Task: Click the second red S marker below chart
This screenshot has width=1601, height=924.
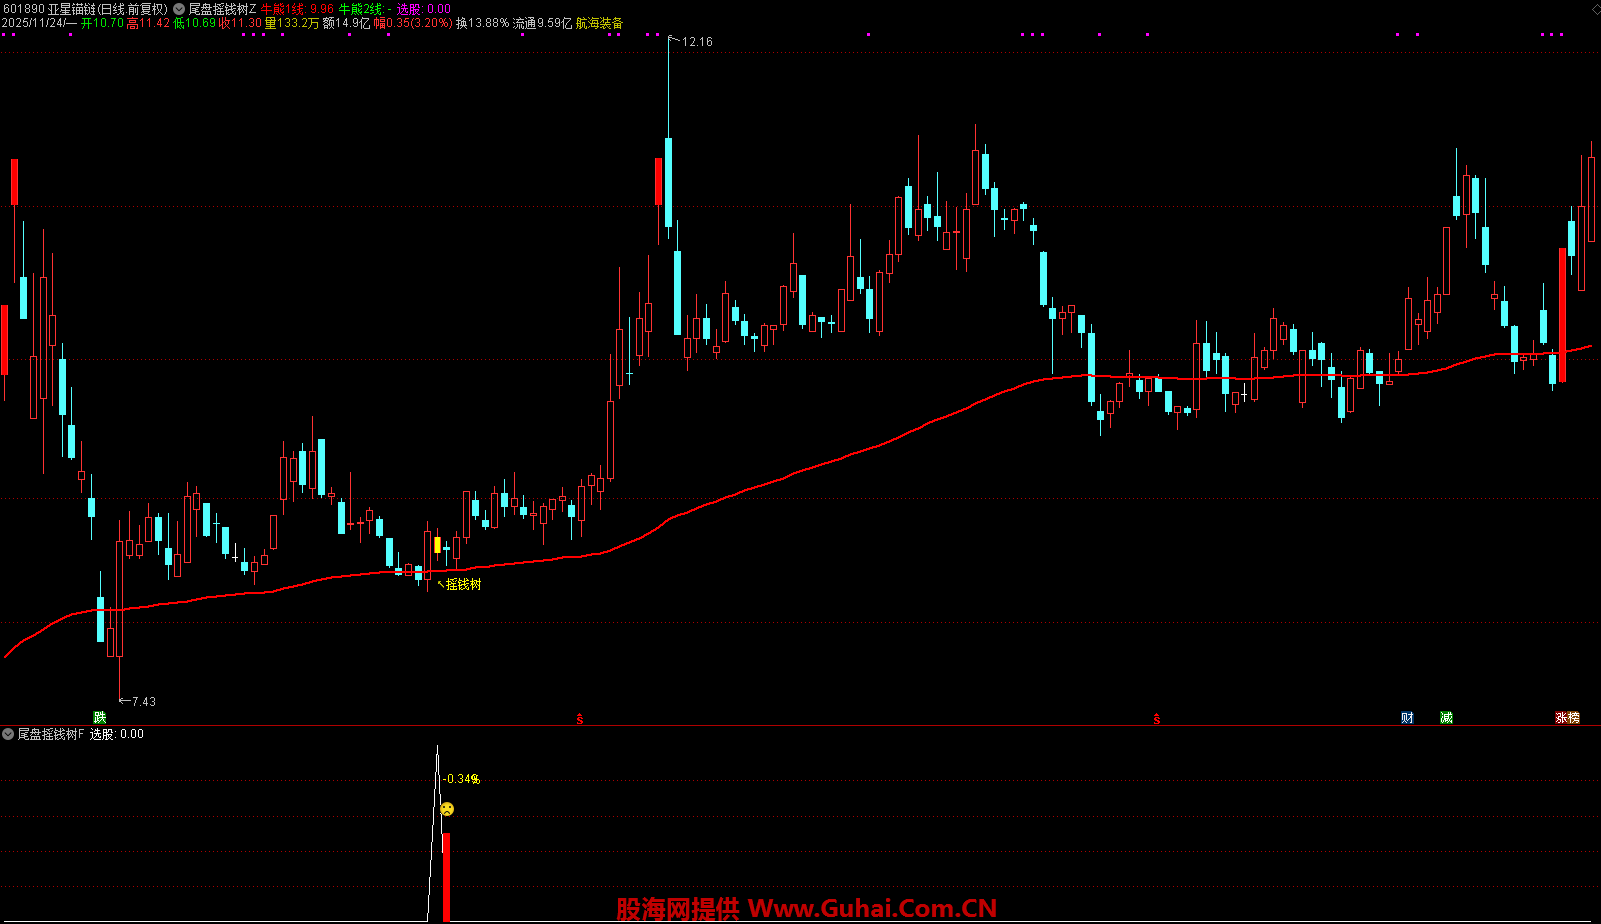Action: [1157, 718]
